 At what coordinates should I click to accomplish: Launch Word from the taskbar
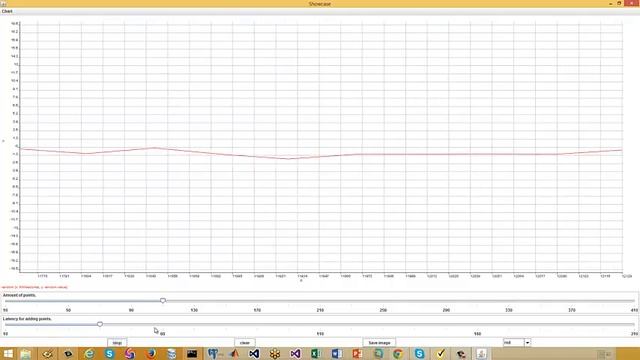pyautogui.click(x=337, y=354)
